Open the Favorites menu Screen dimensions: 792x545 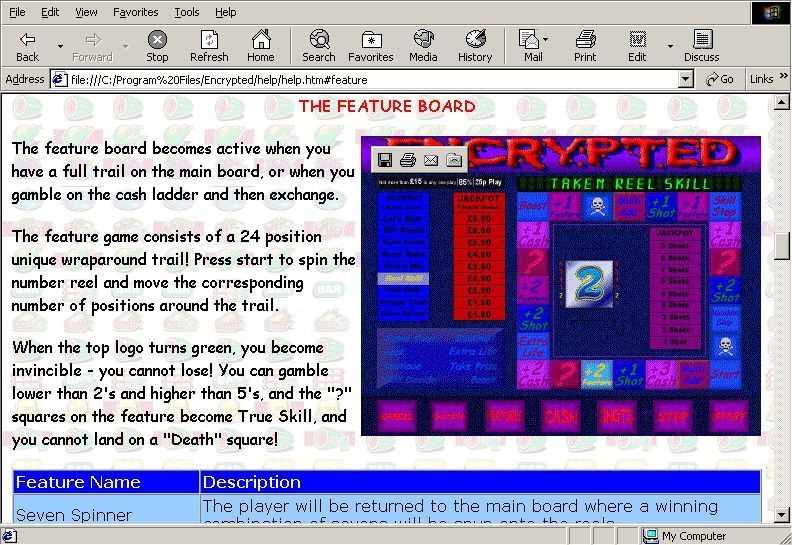(135, 12)
